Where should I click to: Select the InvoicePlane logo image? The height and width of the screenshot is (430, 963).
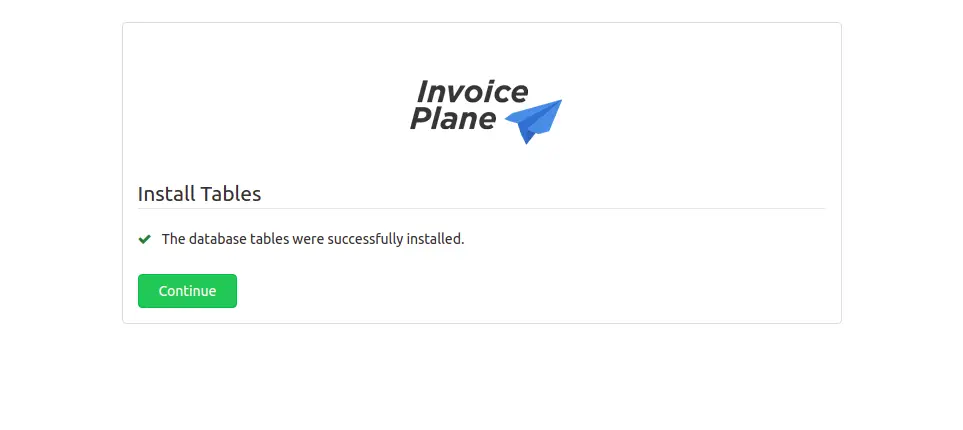coord(486,112)
